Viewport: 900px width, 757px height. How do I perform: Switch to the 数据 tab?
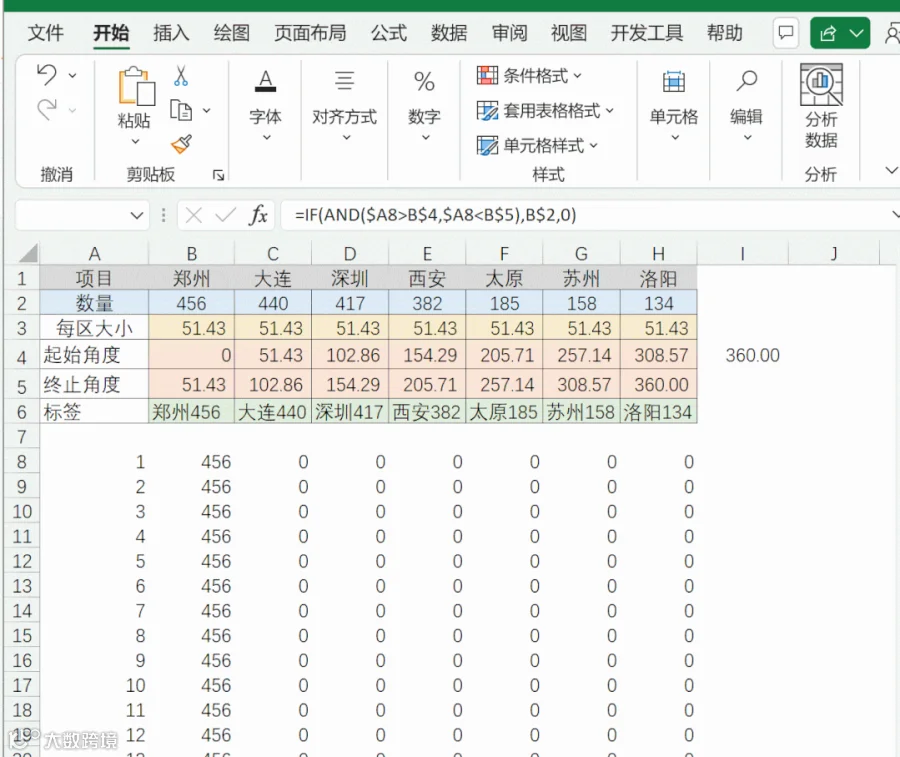point(449,33)
